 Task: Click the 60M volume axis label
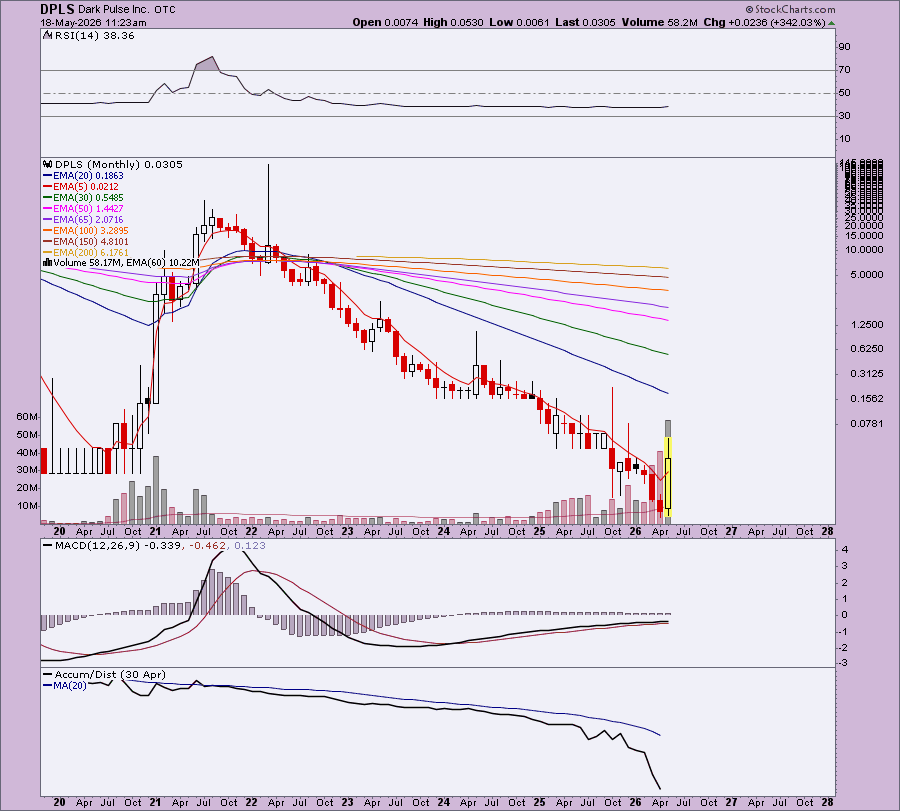(27, 417)
